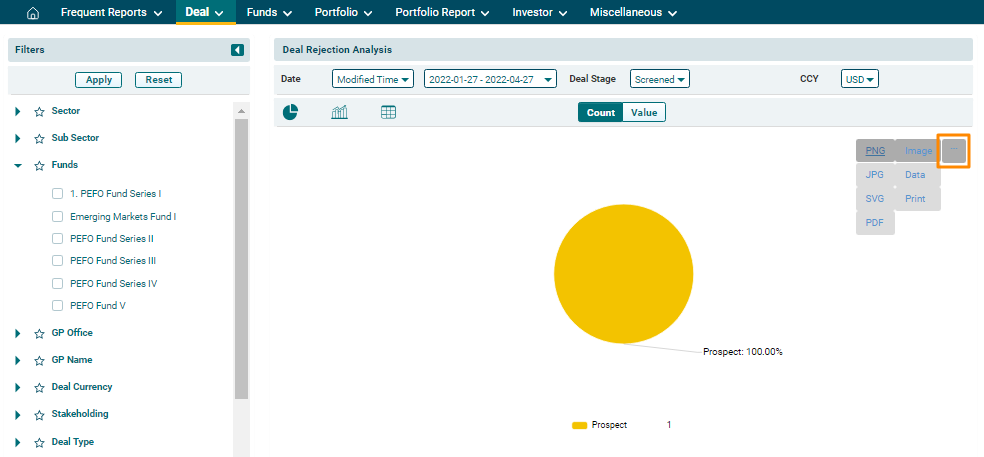Switch to table grid view icon
The width and height of the screenshot is (984, 457).
[x=389, y=112]
